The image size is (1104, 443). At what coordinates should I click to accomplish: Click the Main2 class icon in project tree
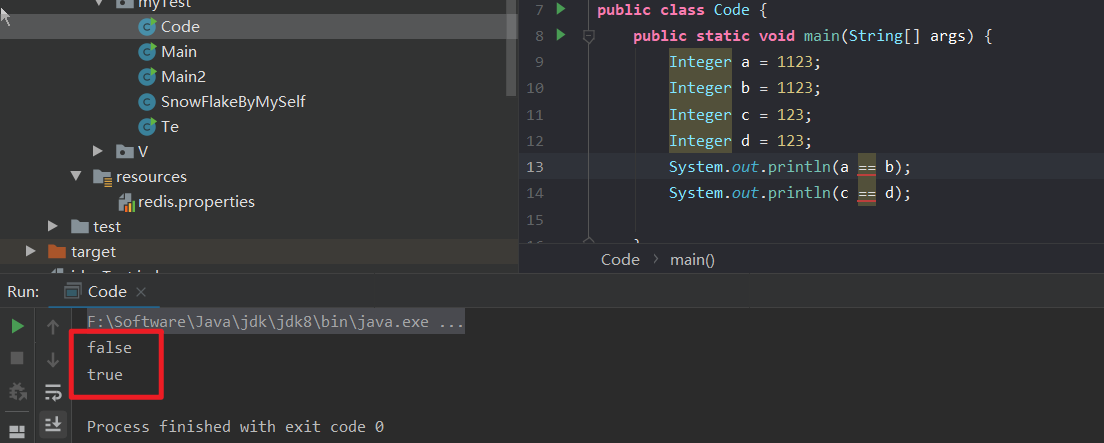pyautogui.click(x=147, y=77)
